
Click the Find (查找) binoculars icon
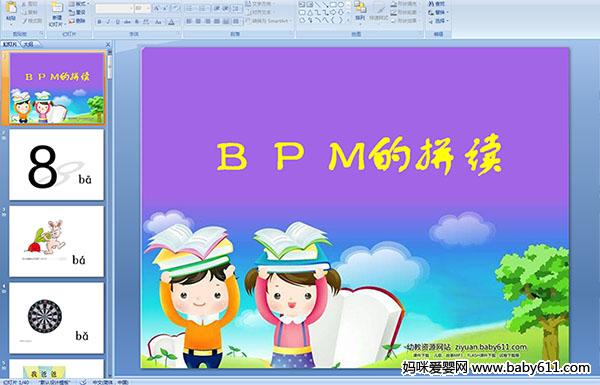[431, 4]
